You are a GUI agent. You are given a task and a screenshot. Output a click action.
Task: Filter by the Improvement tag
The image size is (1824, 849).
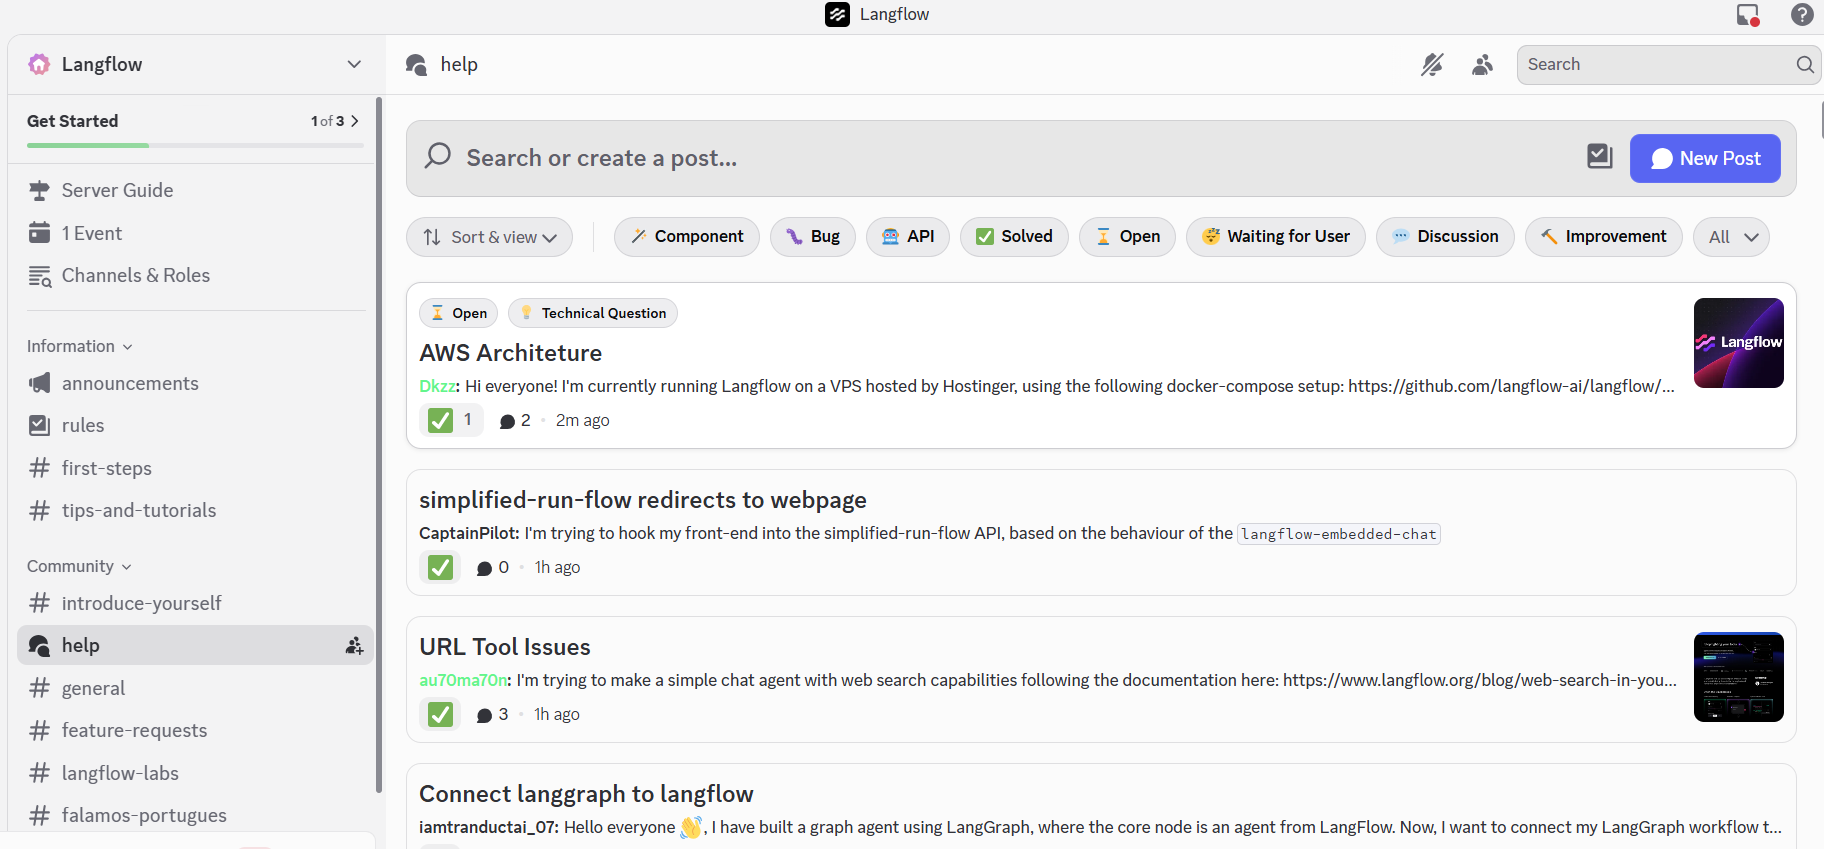point(1604,237)
